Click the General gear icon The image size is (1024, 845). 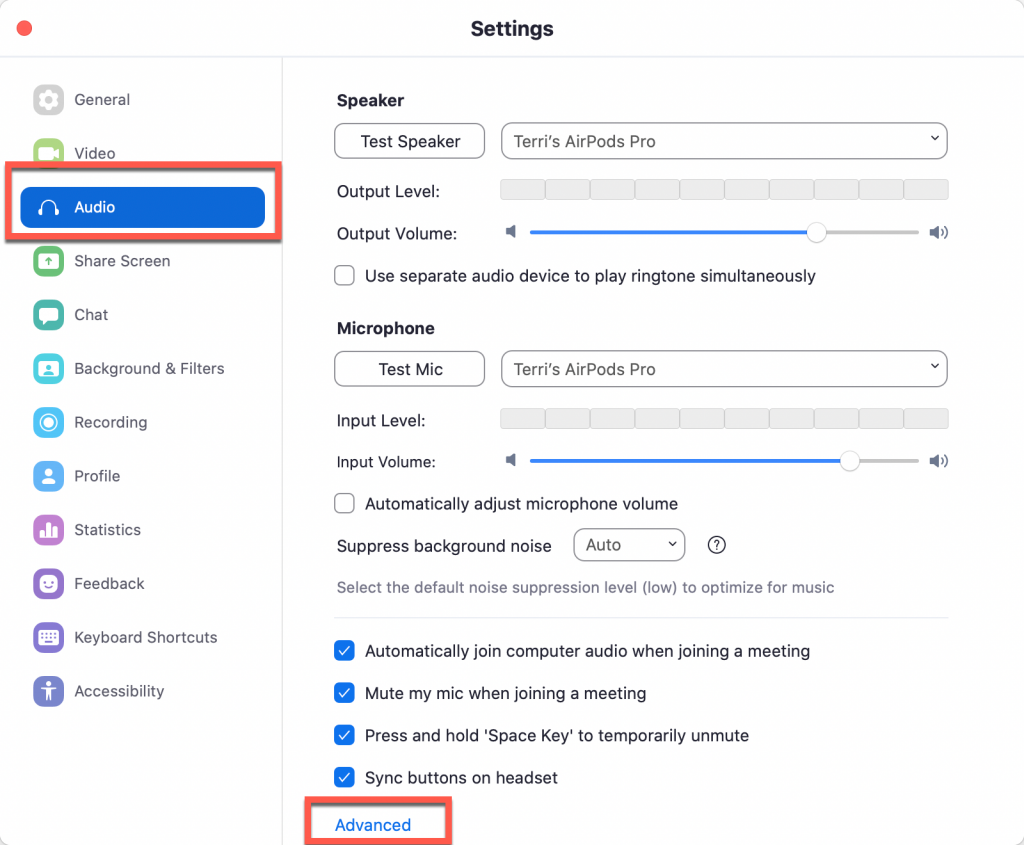pos(48,100)
